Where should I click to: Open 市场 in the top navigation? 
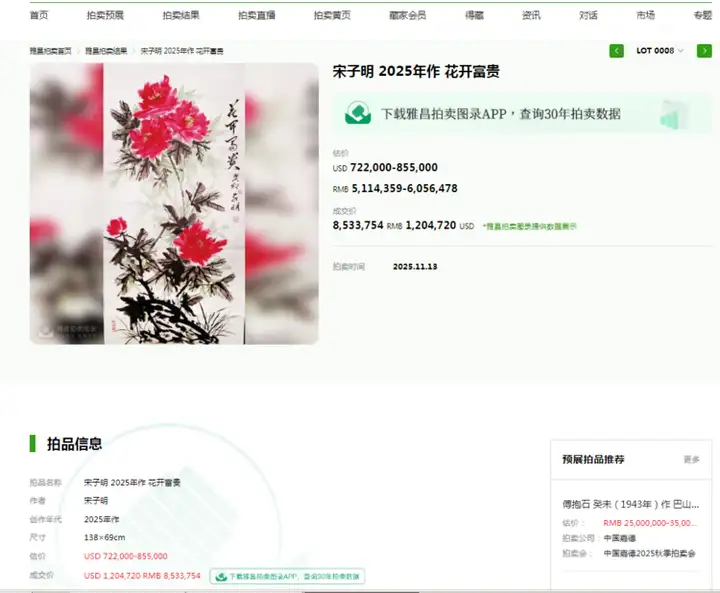tap(646, 15)
